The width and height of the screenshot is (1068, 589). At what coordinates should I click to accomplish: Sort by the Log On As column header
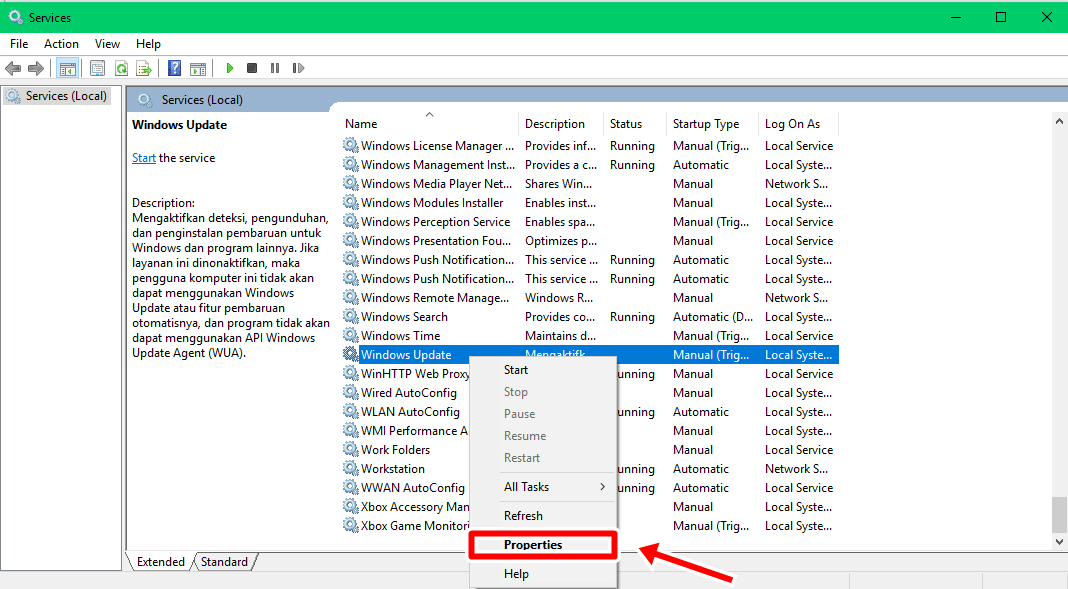(798, 123)
